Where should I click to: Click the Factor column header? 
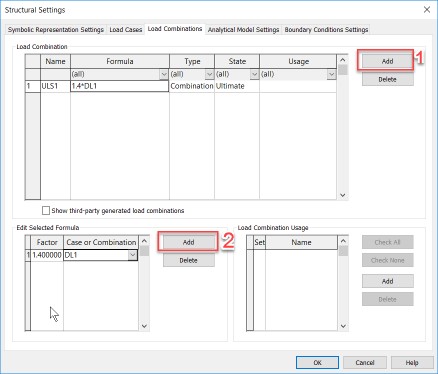47,242
